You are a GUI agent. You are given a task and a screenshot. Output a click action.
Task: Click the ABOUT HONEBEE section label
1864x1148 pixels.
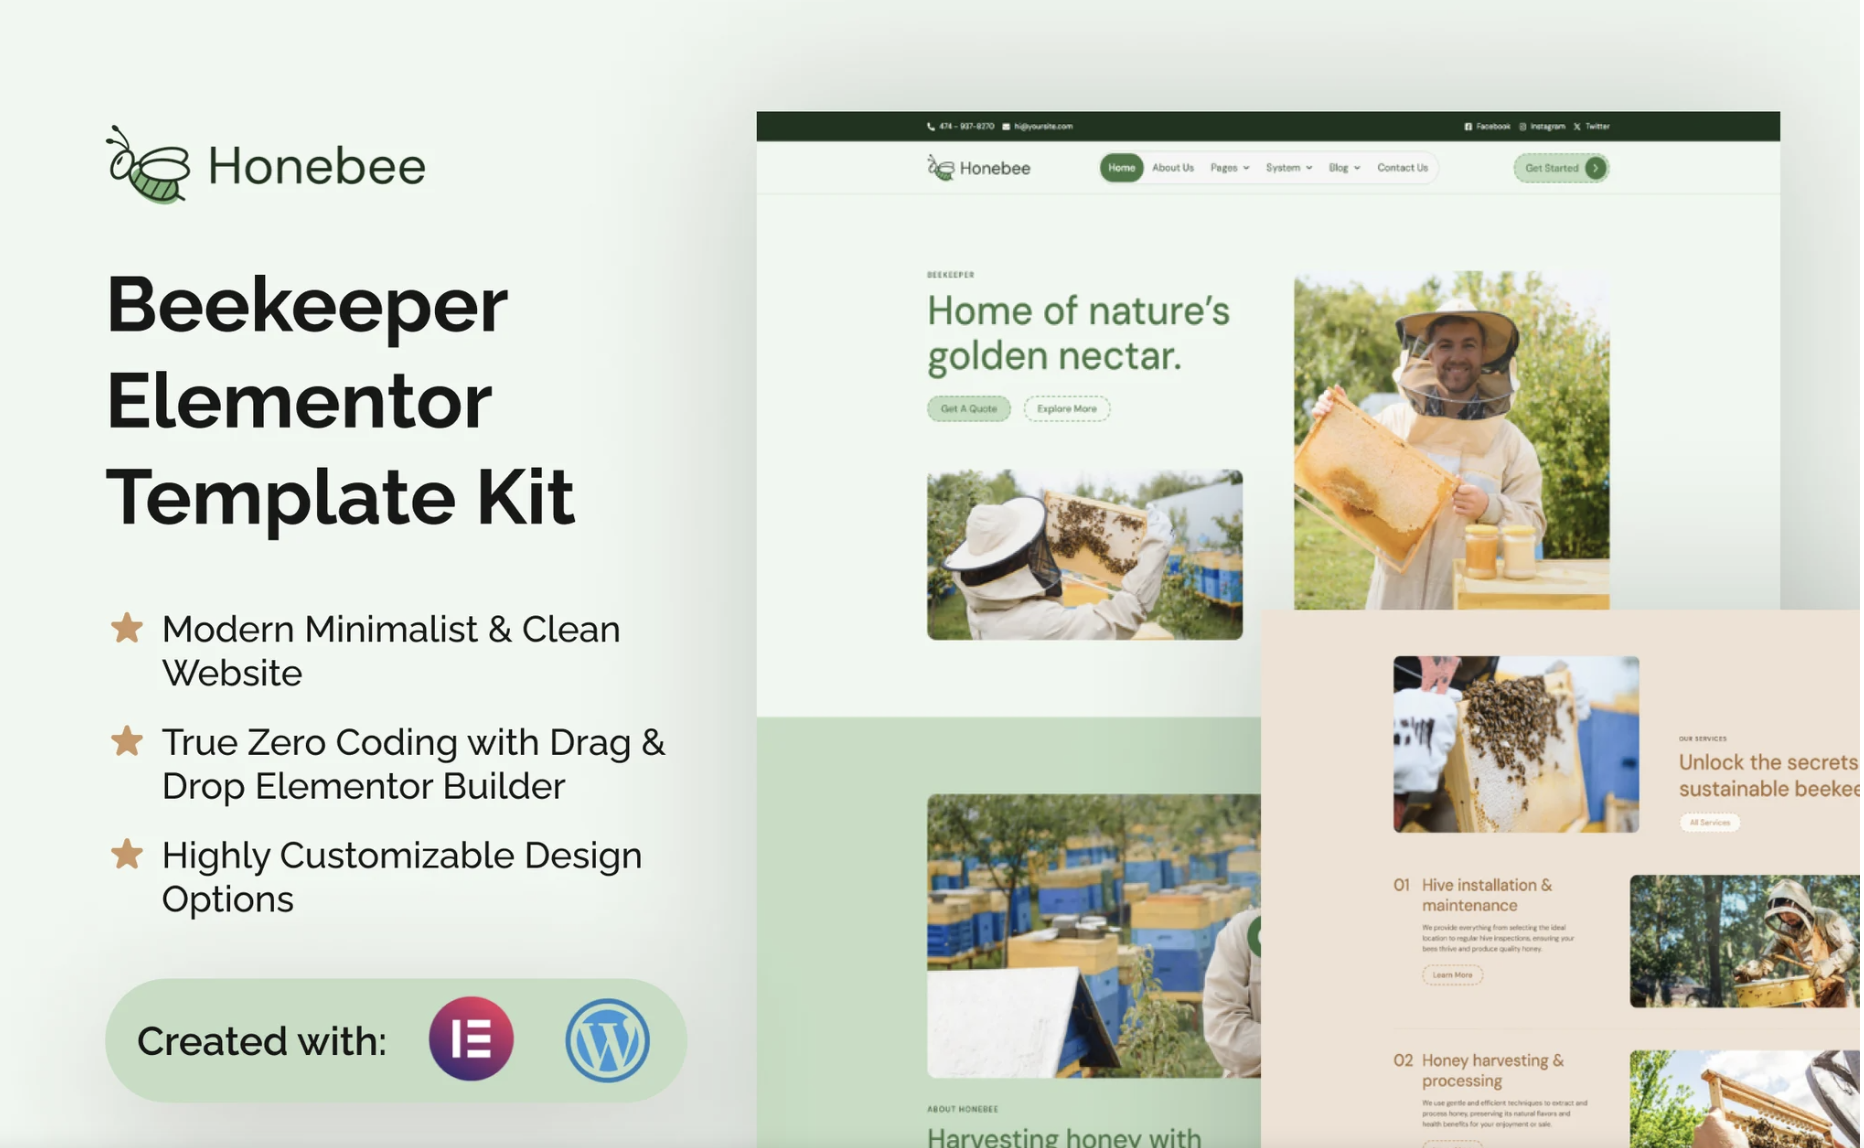pos(962,1109)
